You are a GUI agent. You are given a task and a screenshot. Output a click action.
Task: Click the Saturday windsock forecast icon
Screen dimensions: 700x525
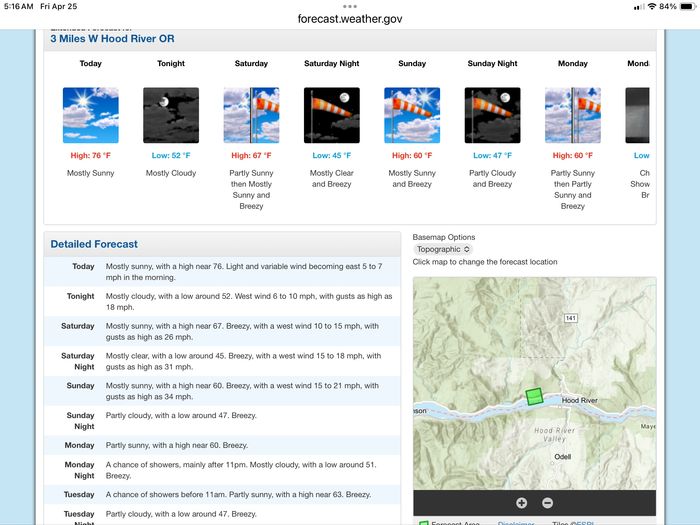[x=251, y=115]
